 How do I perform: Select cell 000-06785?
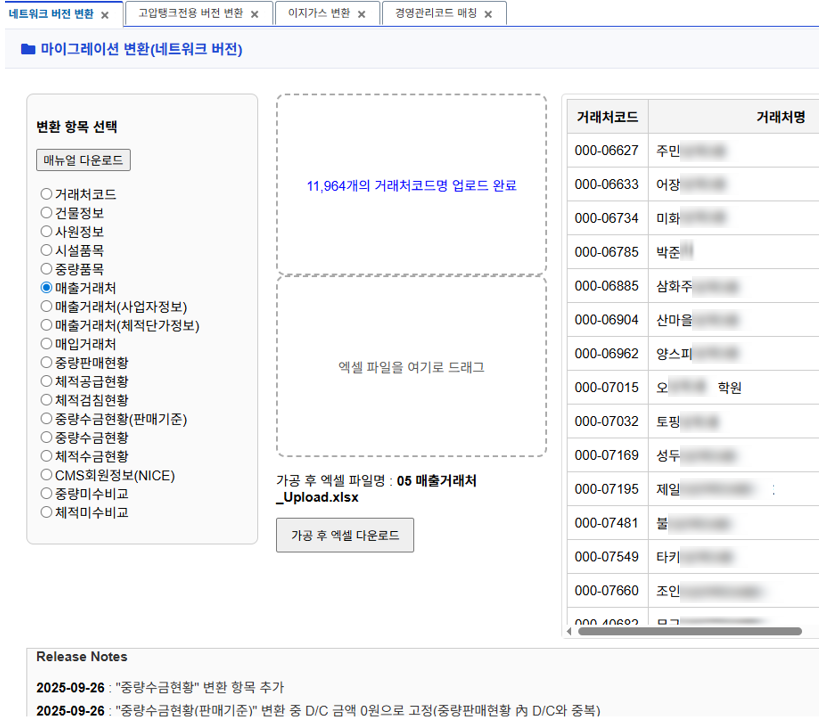(607, 252)
